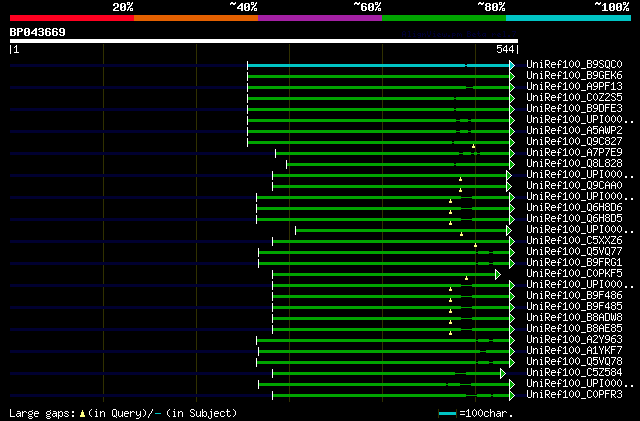Select the UniRef100_Q5VQ77 subject name
The height and width of the screenshot is (421, 640).
tap(574, 252)
